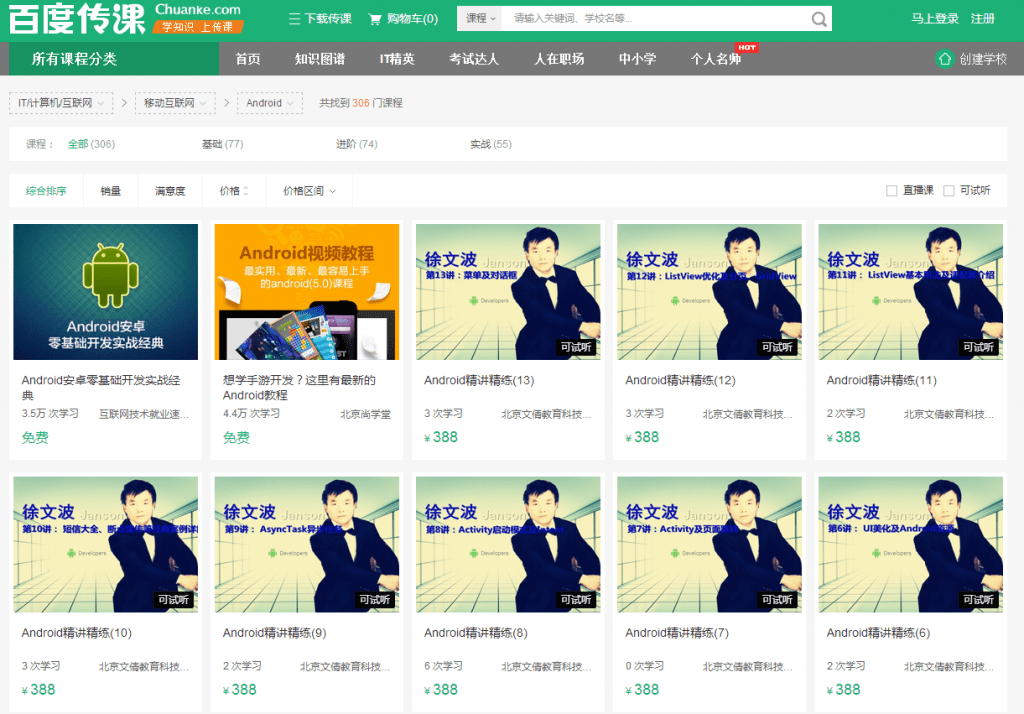1024x714 pixels.
Task: Open the Android breadcrumb dropdown
Action: [268, 102]
